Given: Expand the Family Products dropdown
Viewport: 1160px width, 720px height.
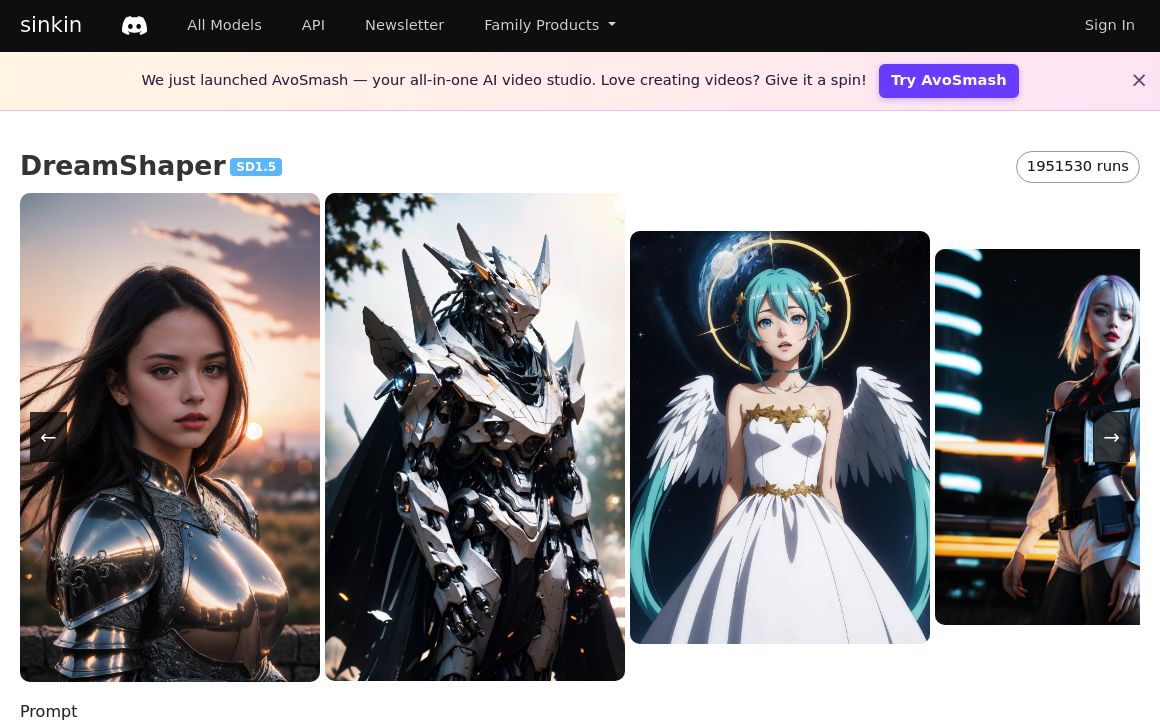Looking at the screenshot, I should coord(549,25).
